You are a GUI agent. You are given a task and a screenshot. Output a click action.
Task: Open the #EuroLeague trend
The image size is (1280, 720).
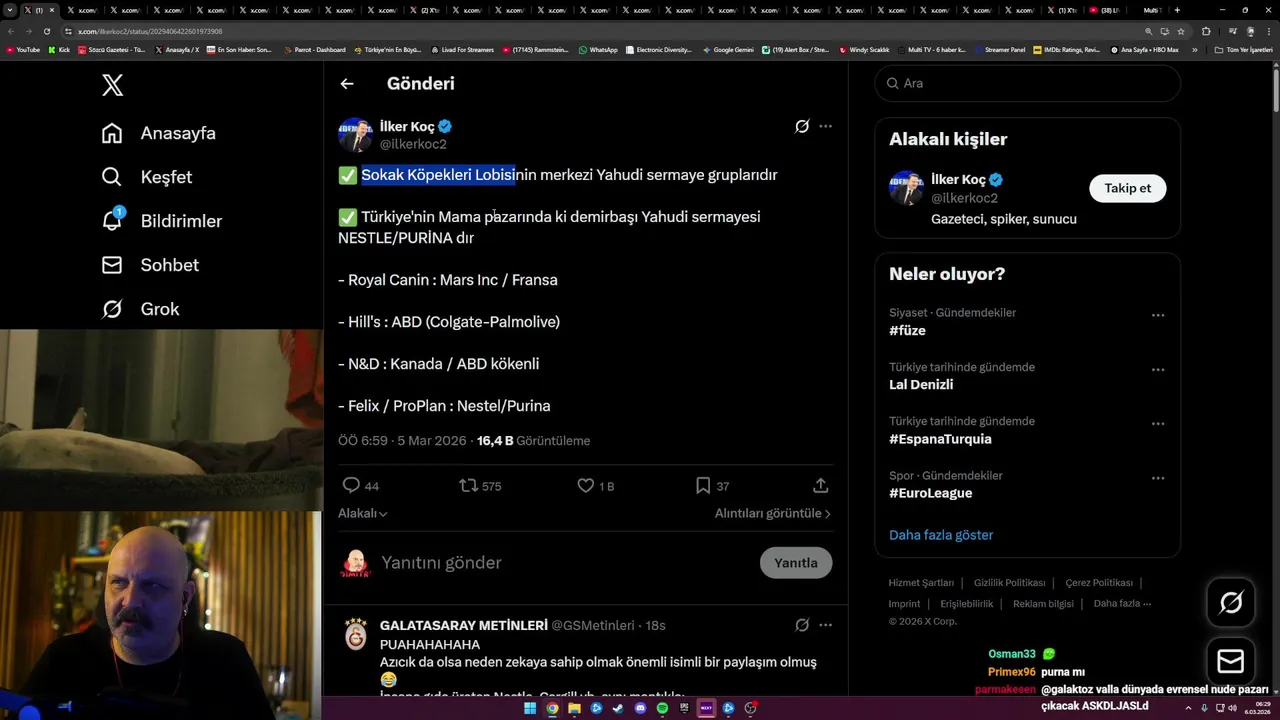pyautogui.click(x=930, y=493)
